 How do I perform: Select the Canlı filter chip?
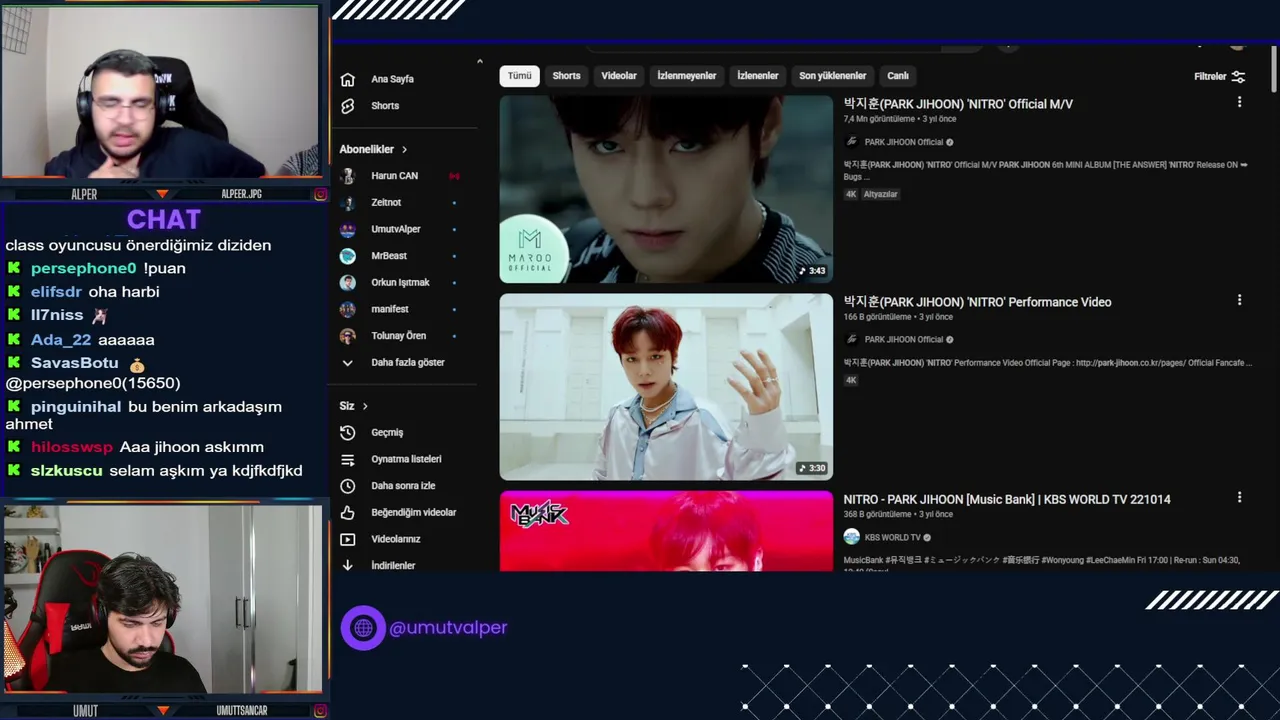pos(898,76)
